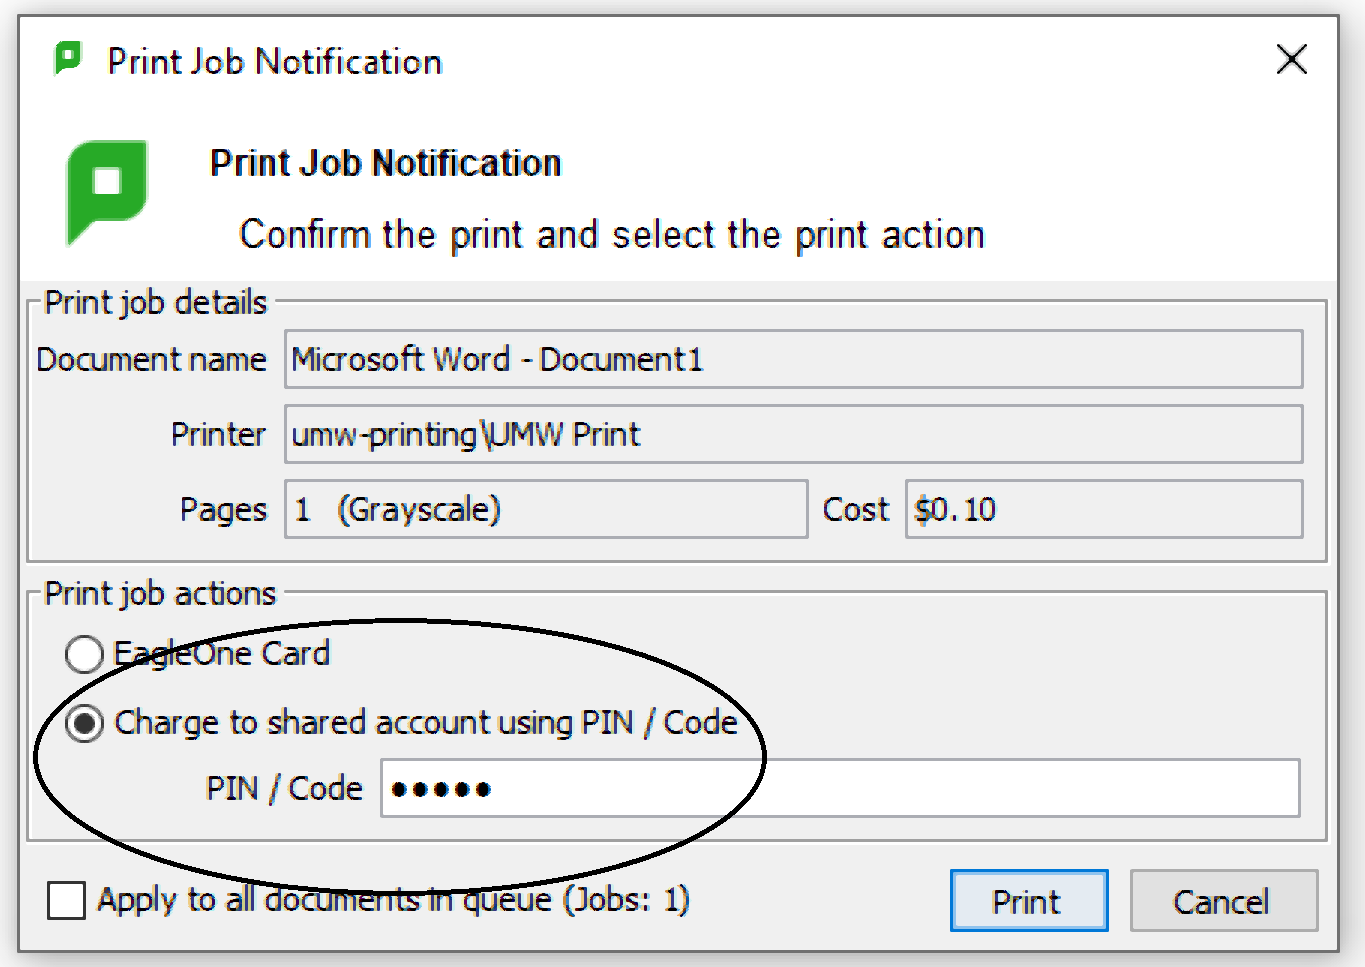The image size is (1365, 967).
Task: Click the Cost field showing $0.10
Action: 1100,509
